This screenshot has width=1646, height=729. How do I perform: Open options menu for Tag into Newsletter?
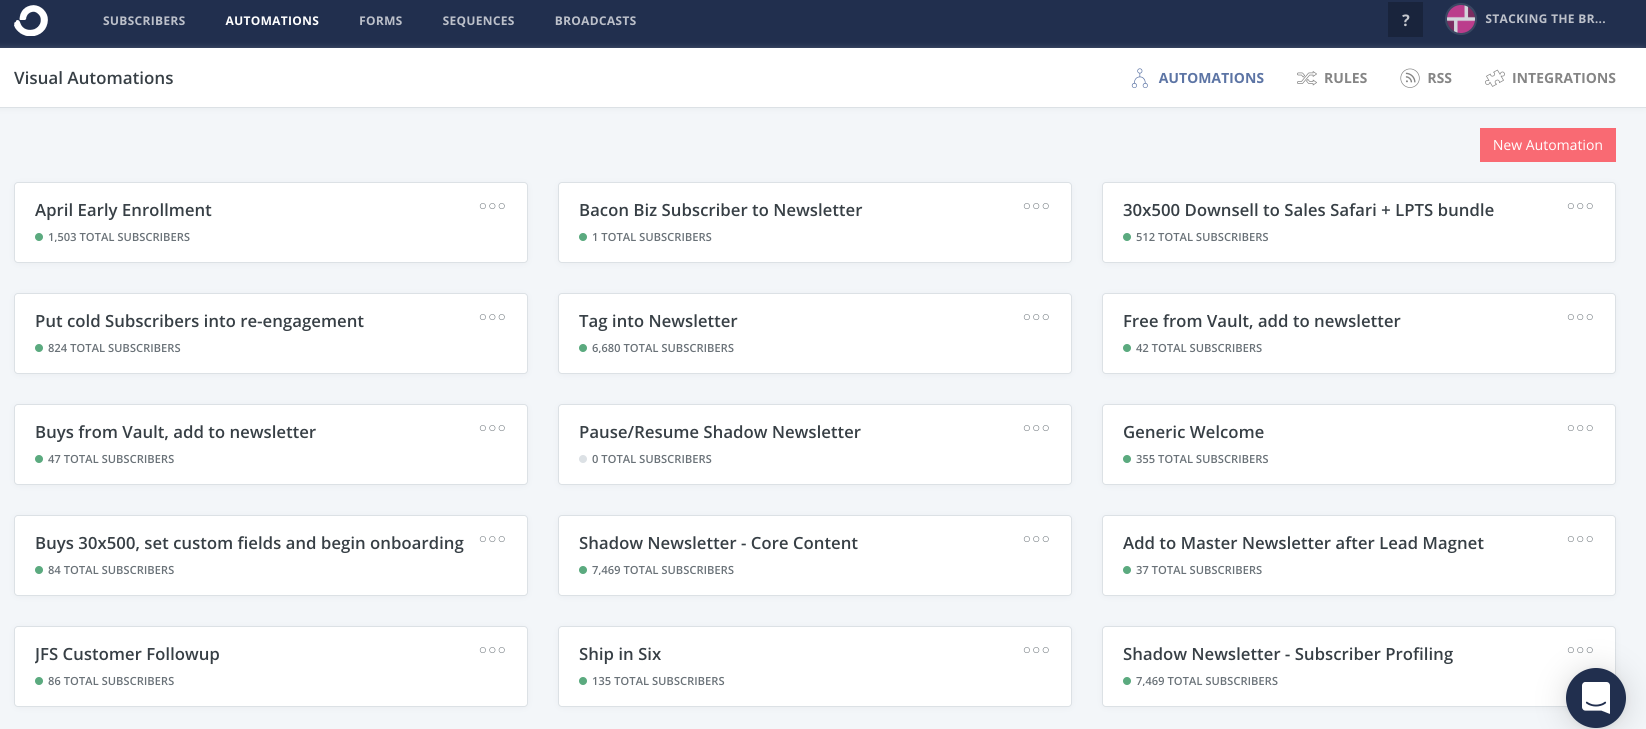[x=1036, y=317]
